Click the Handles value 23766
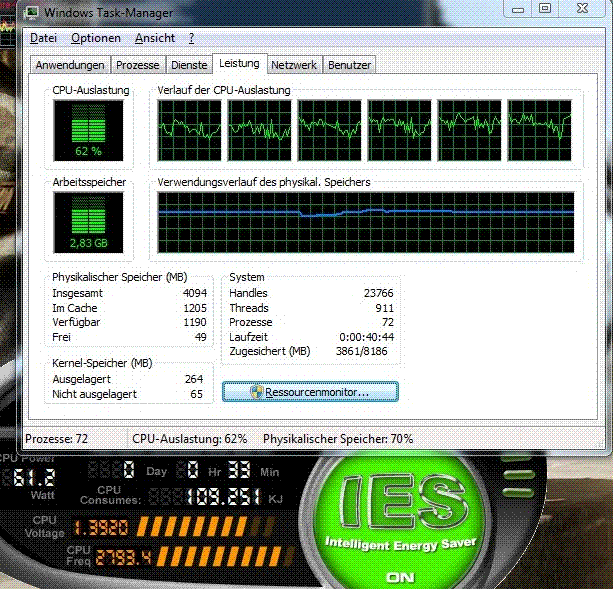Viewport: 613px width, 589px height. [x=378, y=293]
